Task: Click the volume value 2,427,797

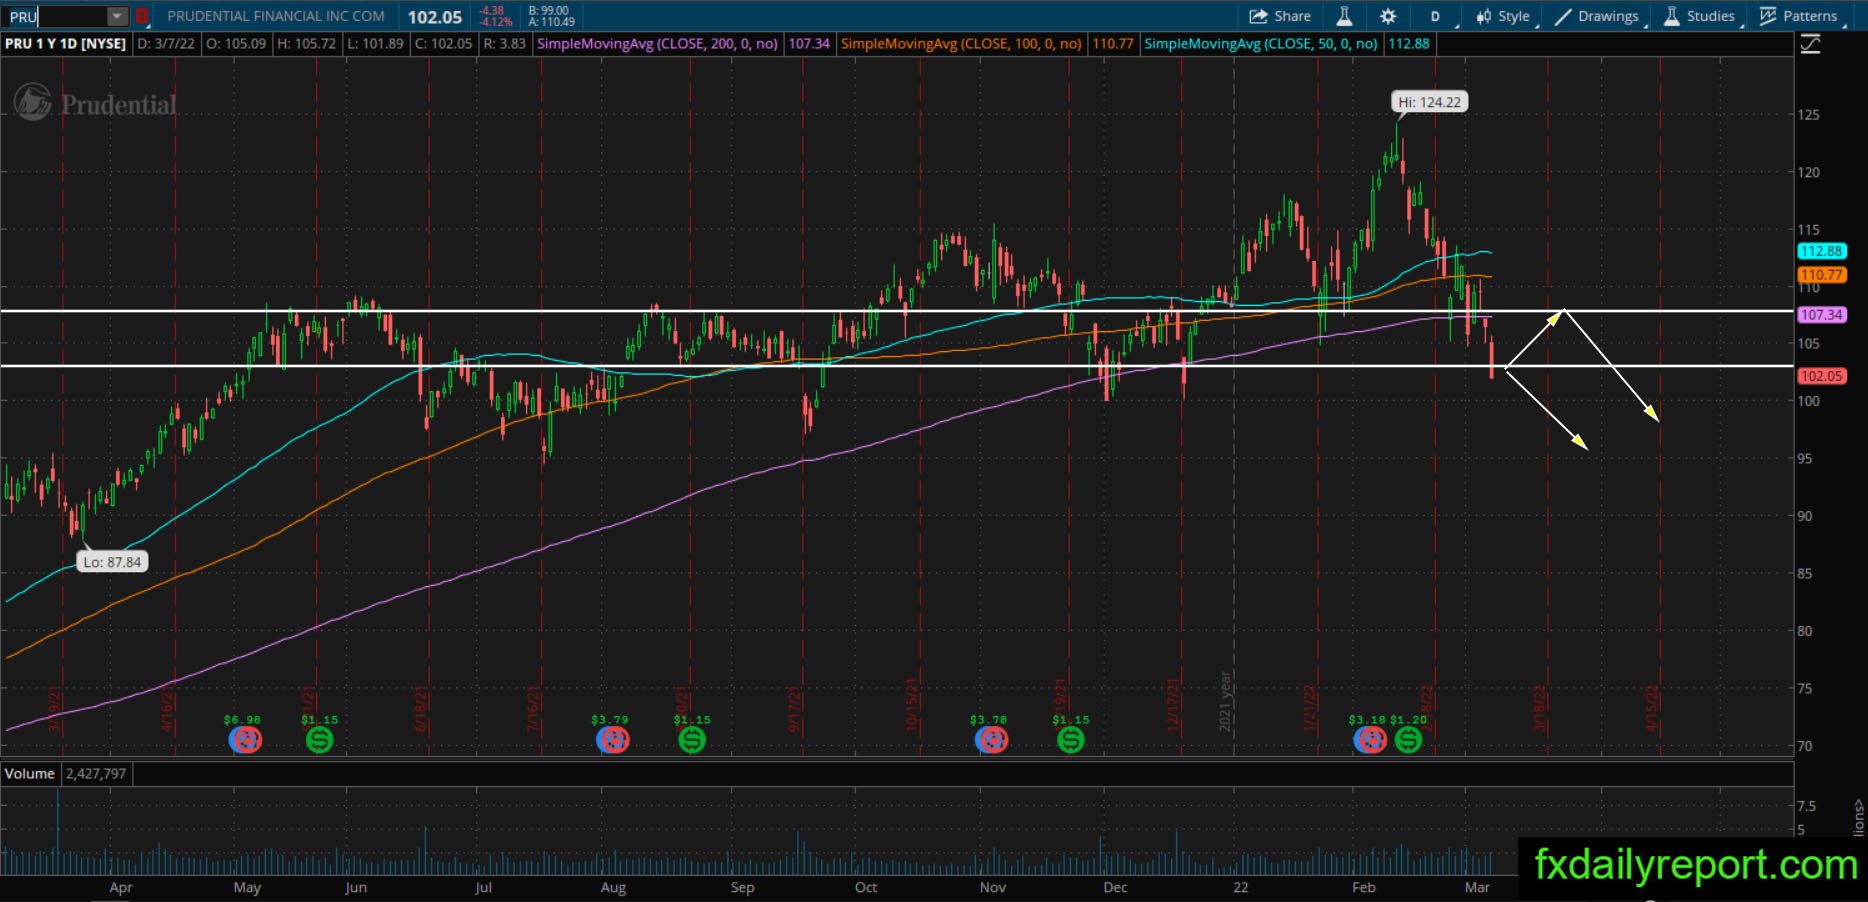Action: [96, 774]
